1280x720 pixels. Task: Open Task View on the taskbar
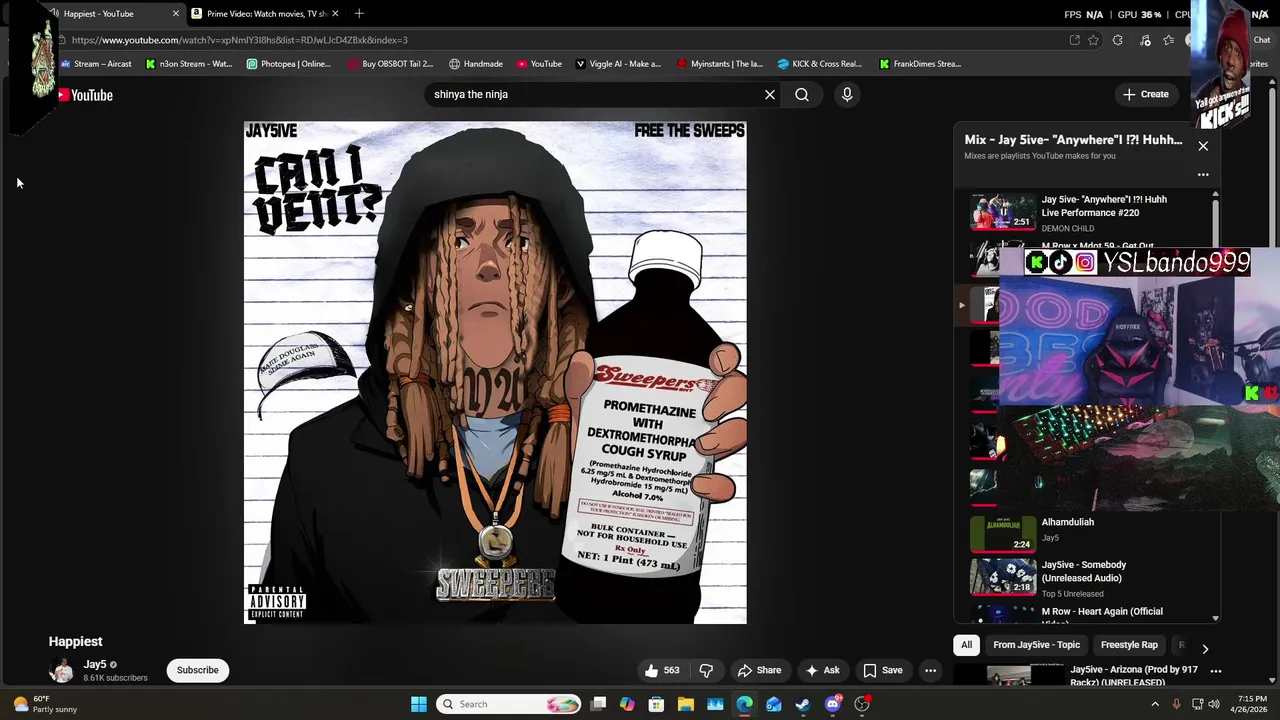598,704
